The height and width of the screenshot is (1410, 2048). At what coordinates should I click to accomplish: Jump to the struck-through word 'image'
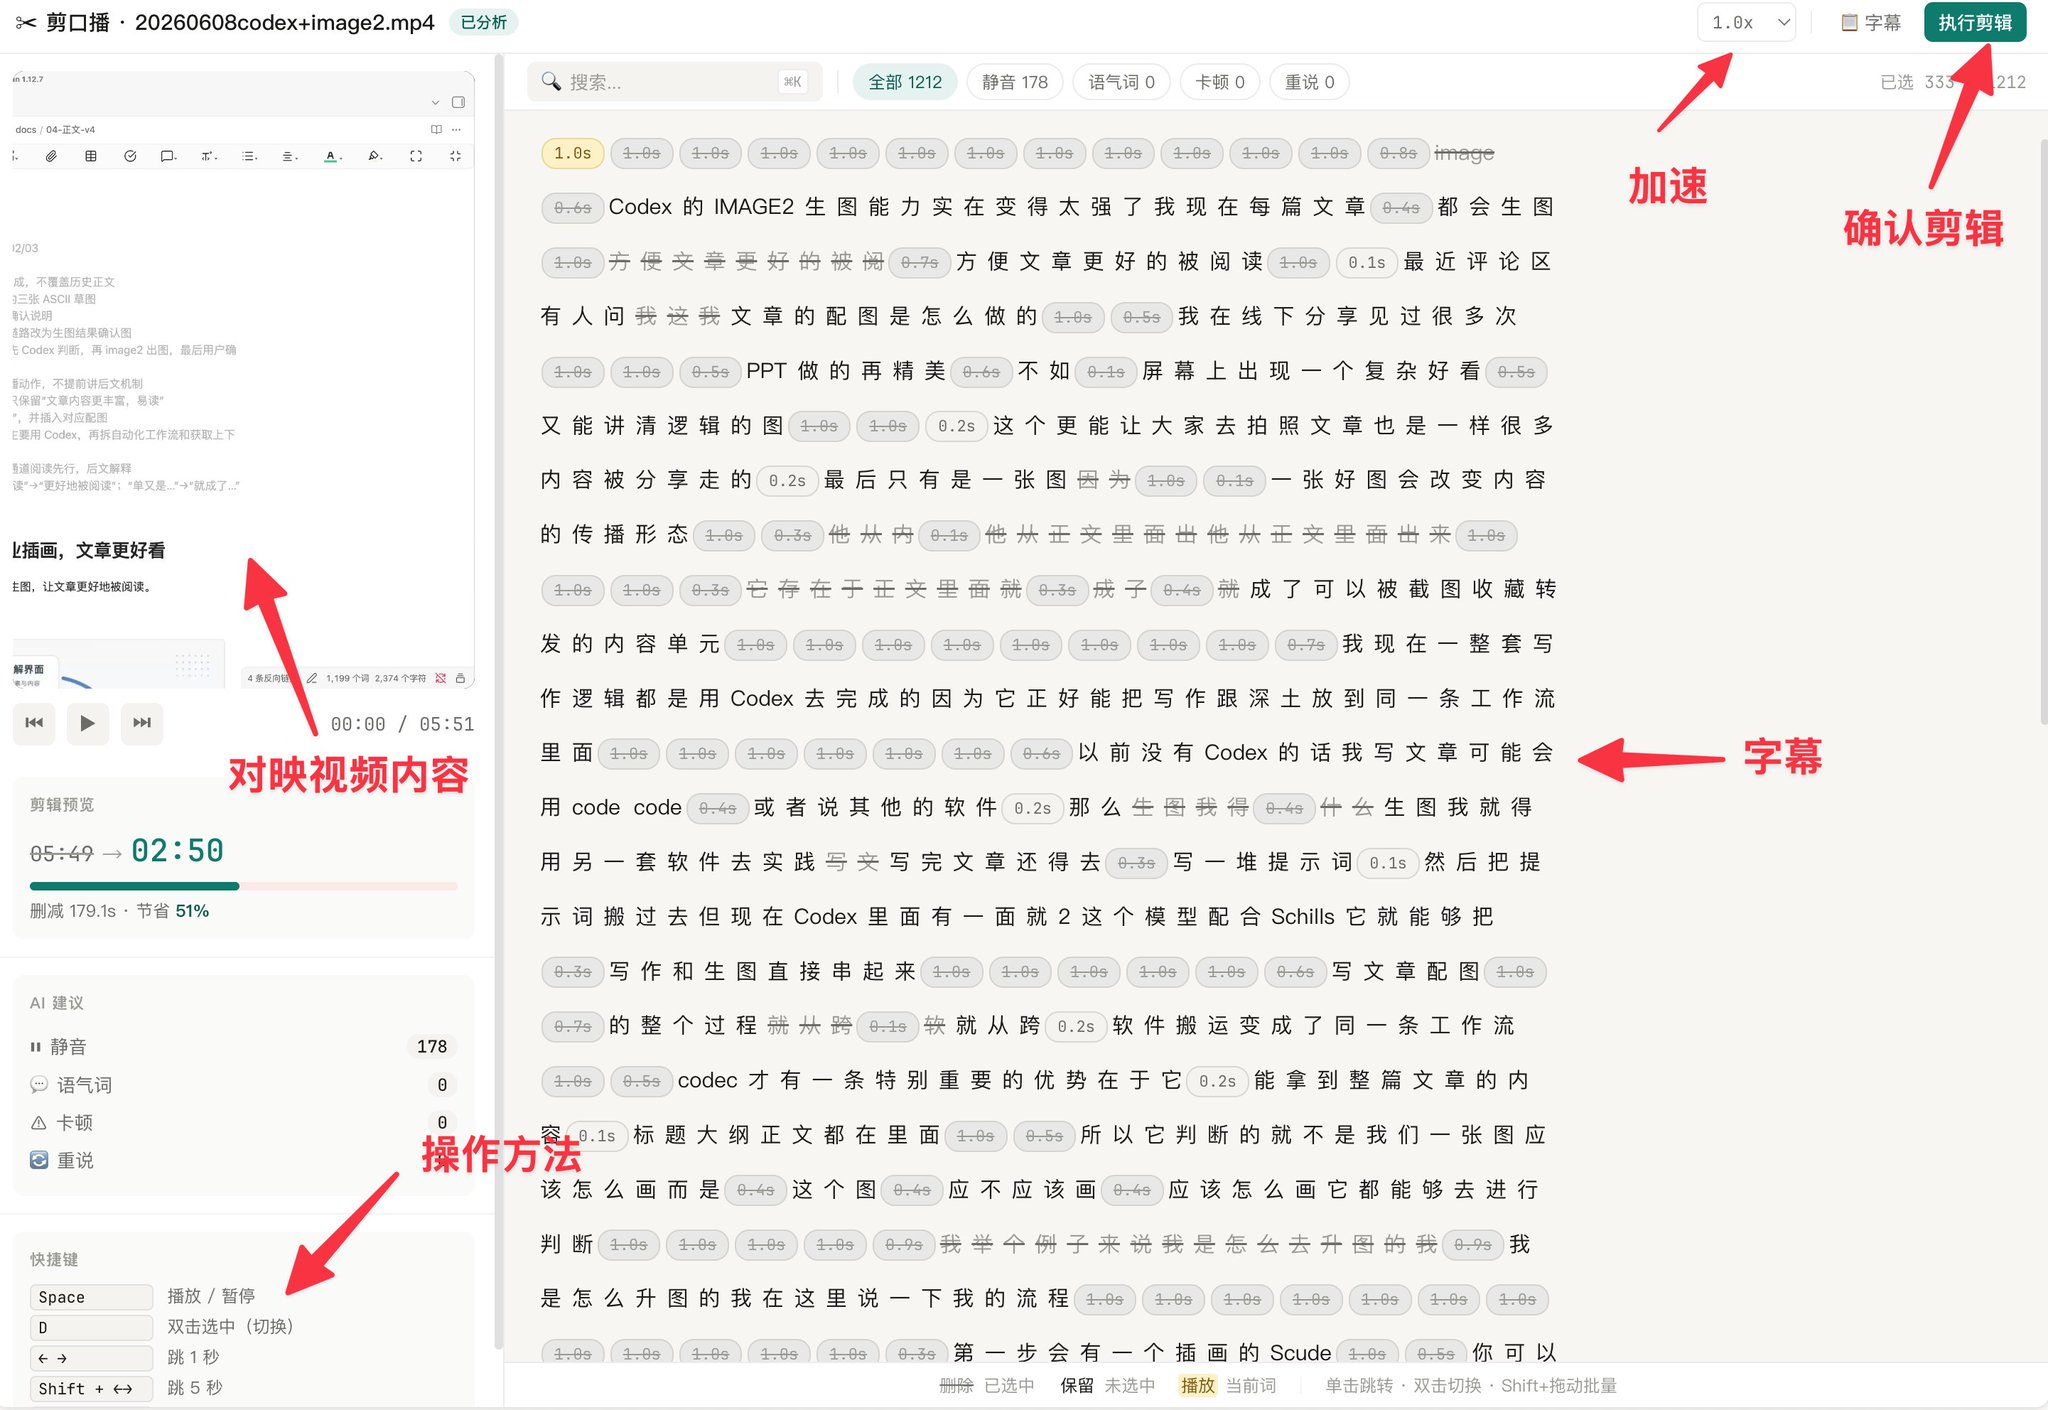(1464, 153)
